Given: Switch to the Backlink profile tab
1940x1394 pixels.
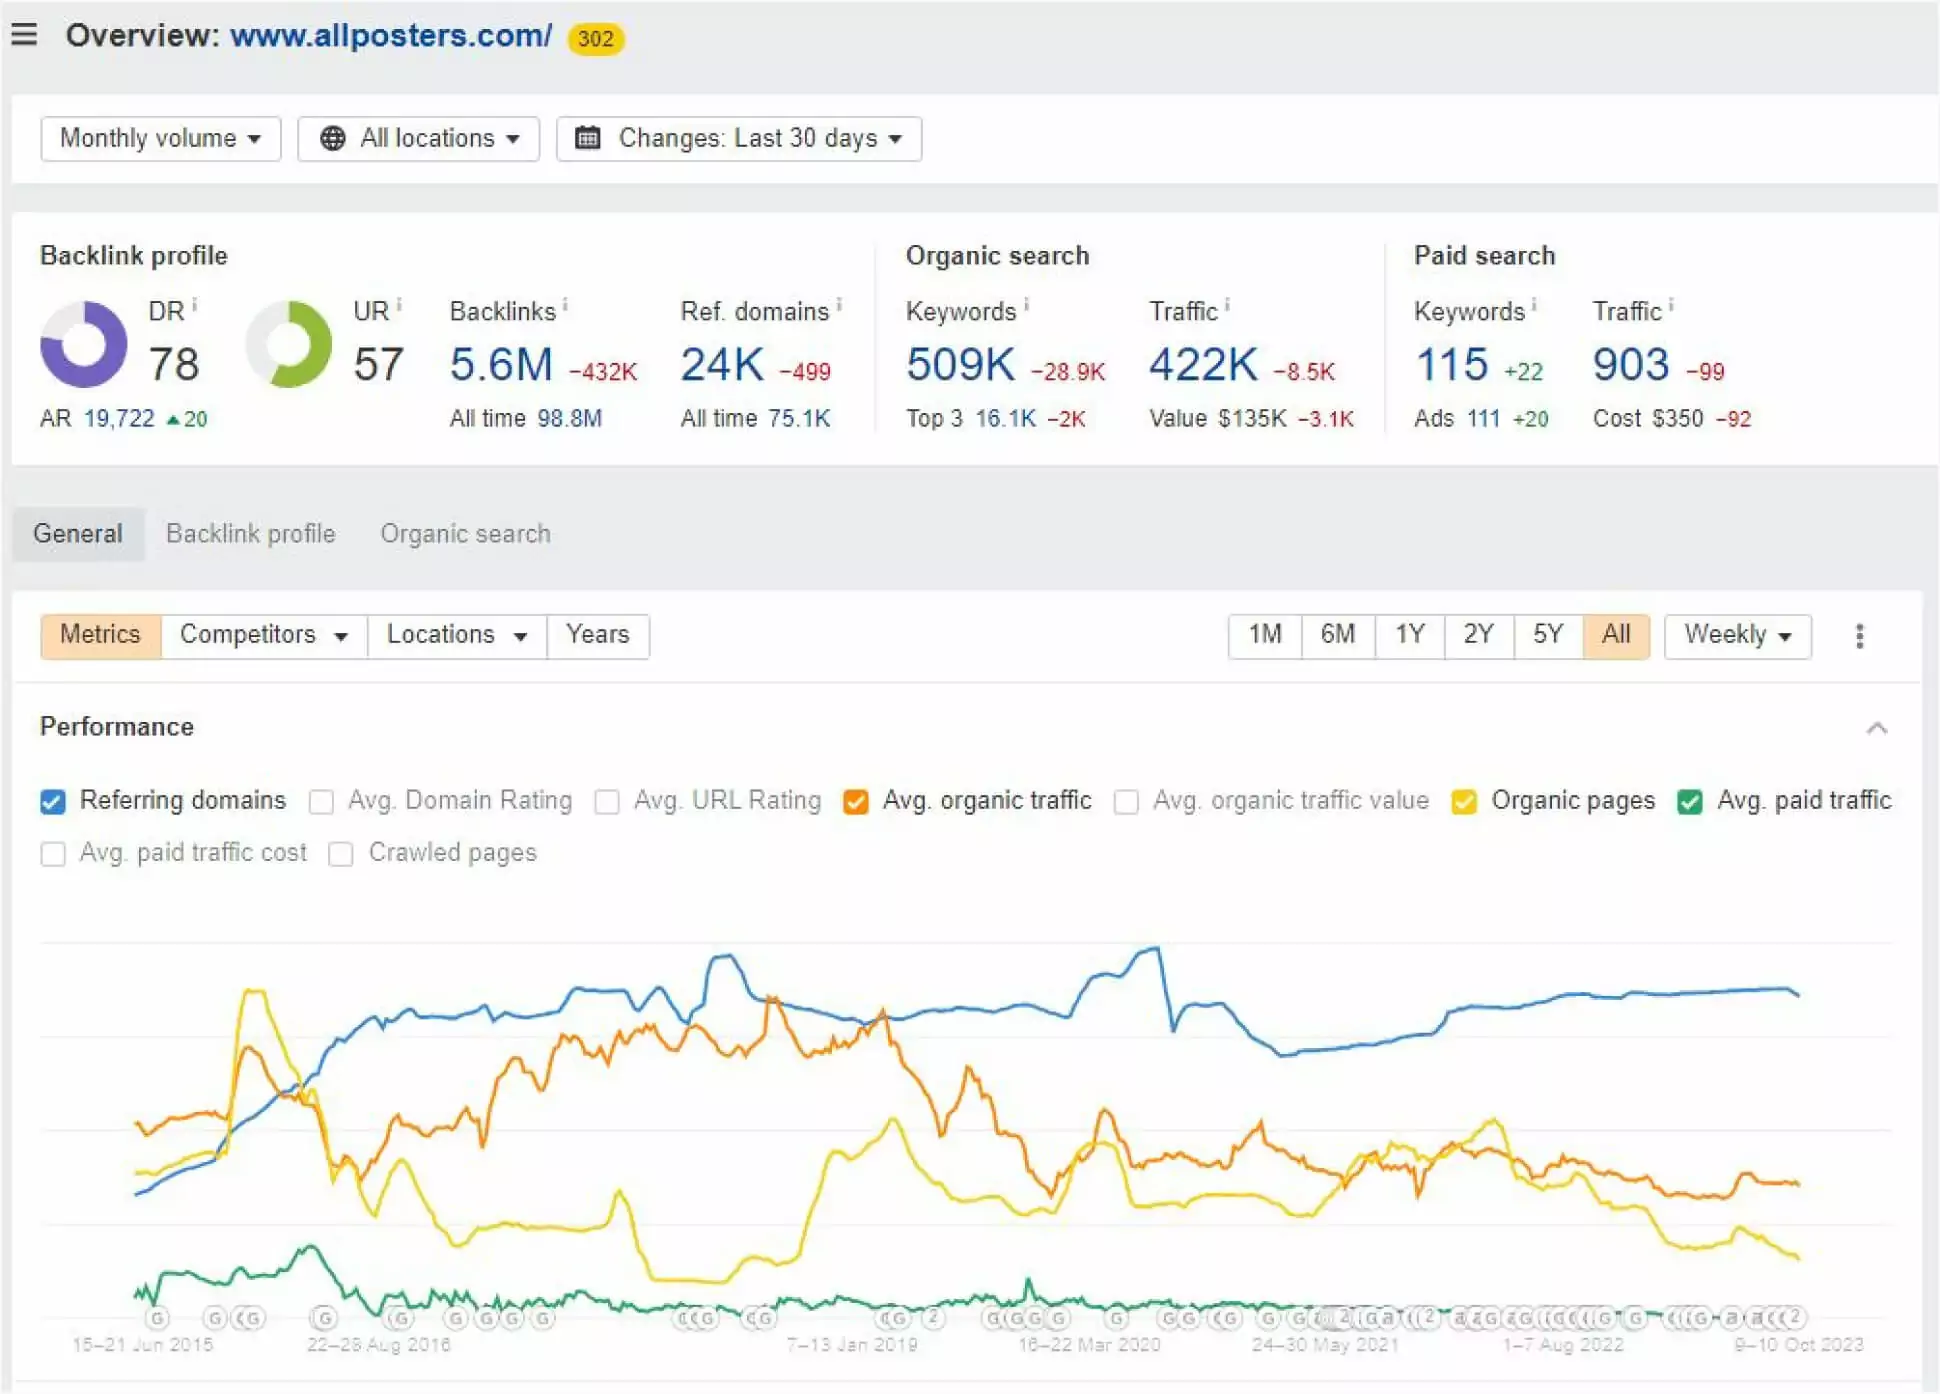Looking at the screenshot, I should click(250, 533).
